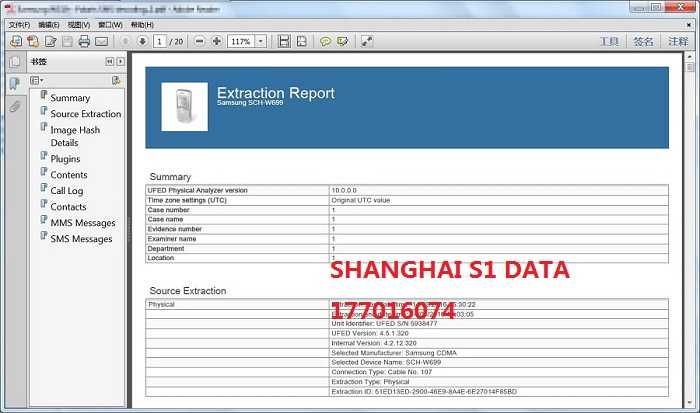Image resolution: width=700 pixels, height=413 pixels.
Task: Click the convert file to PDF icon
Action: coord(33,42)
